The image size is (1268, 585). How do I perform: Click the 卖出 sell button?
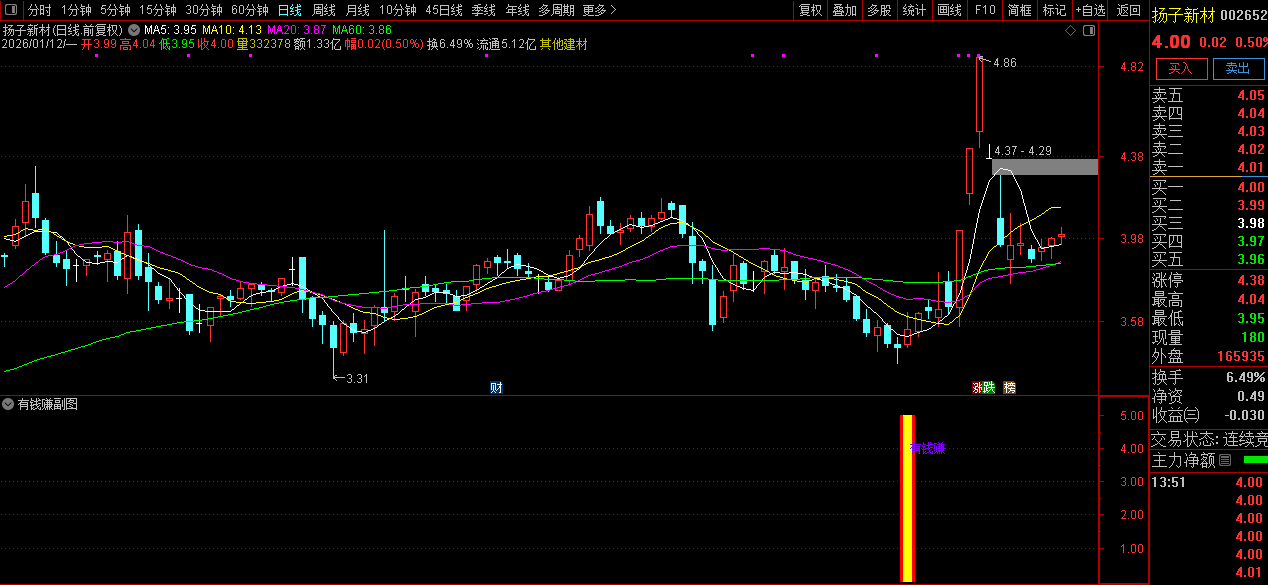click(1237, 68)
